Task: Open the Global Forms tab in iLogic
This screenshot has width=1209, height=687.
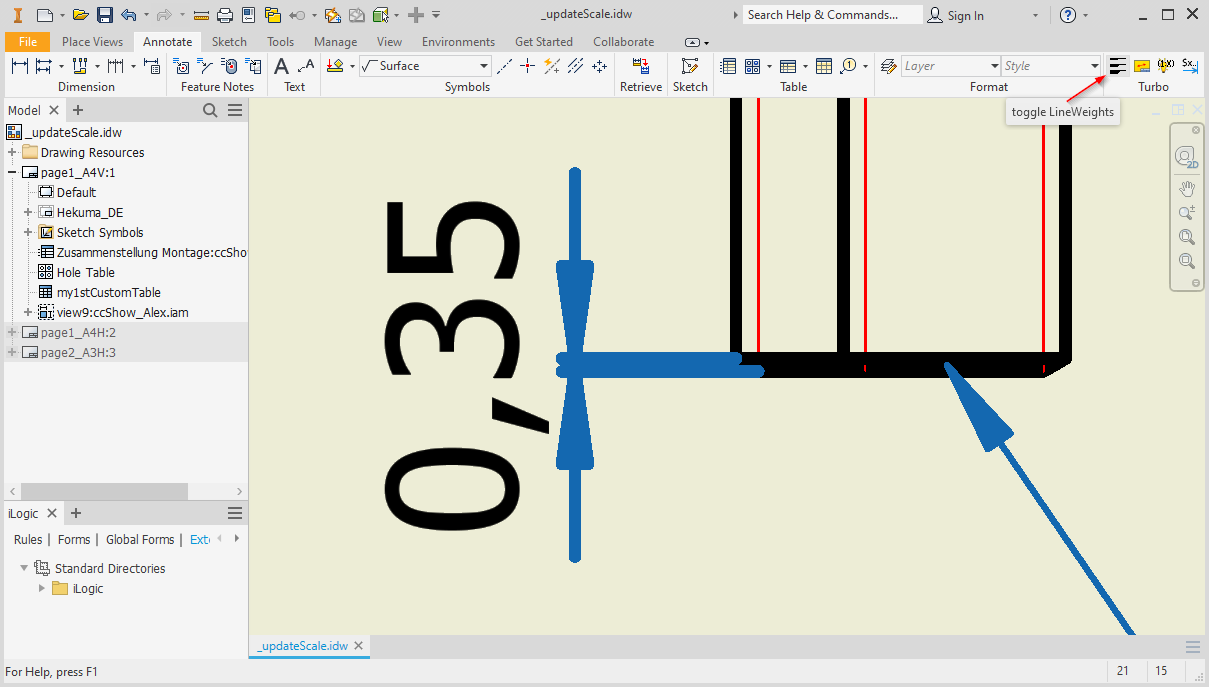Action: [140, 539]
